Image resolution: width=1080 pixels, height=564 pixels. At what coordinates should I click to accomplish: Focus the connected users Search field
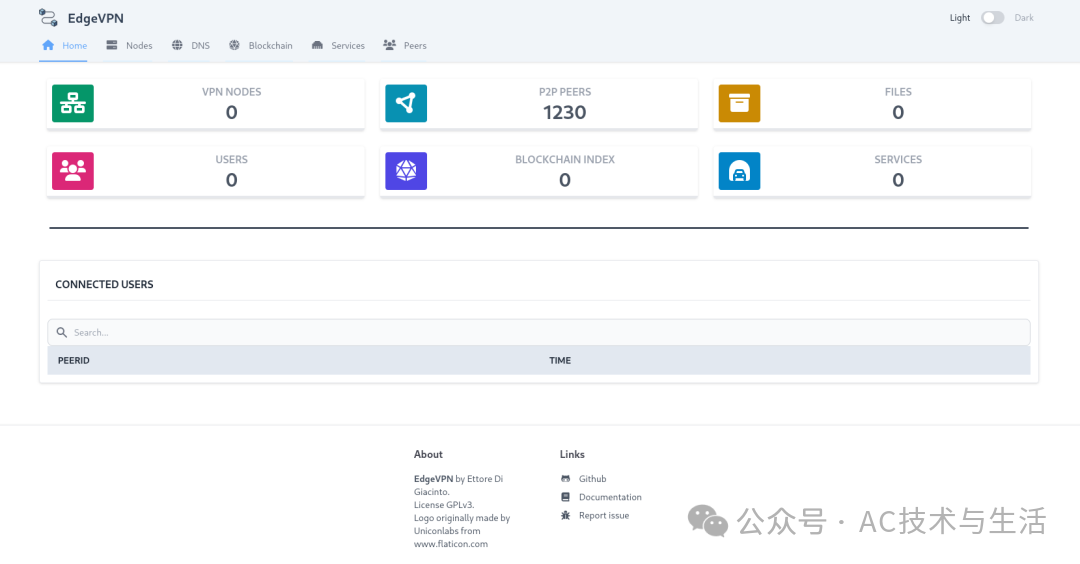[540, 332]
